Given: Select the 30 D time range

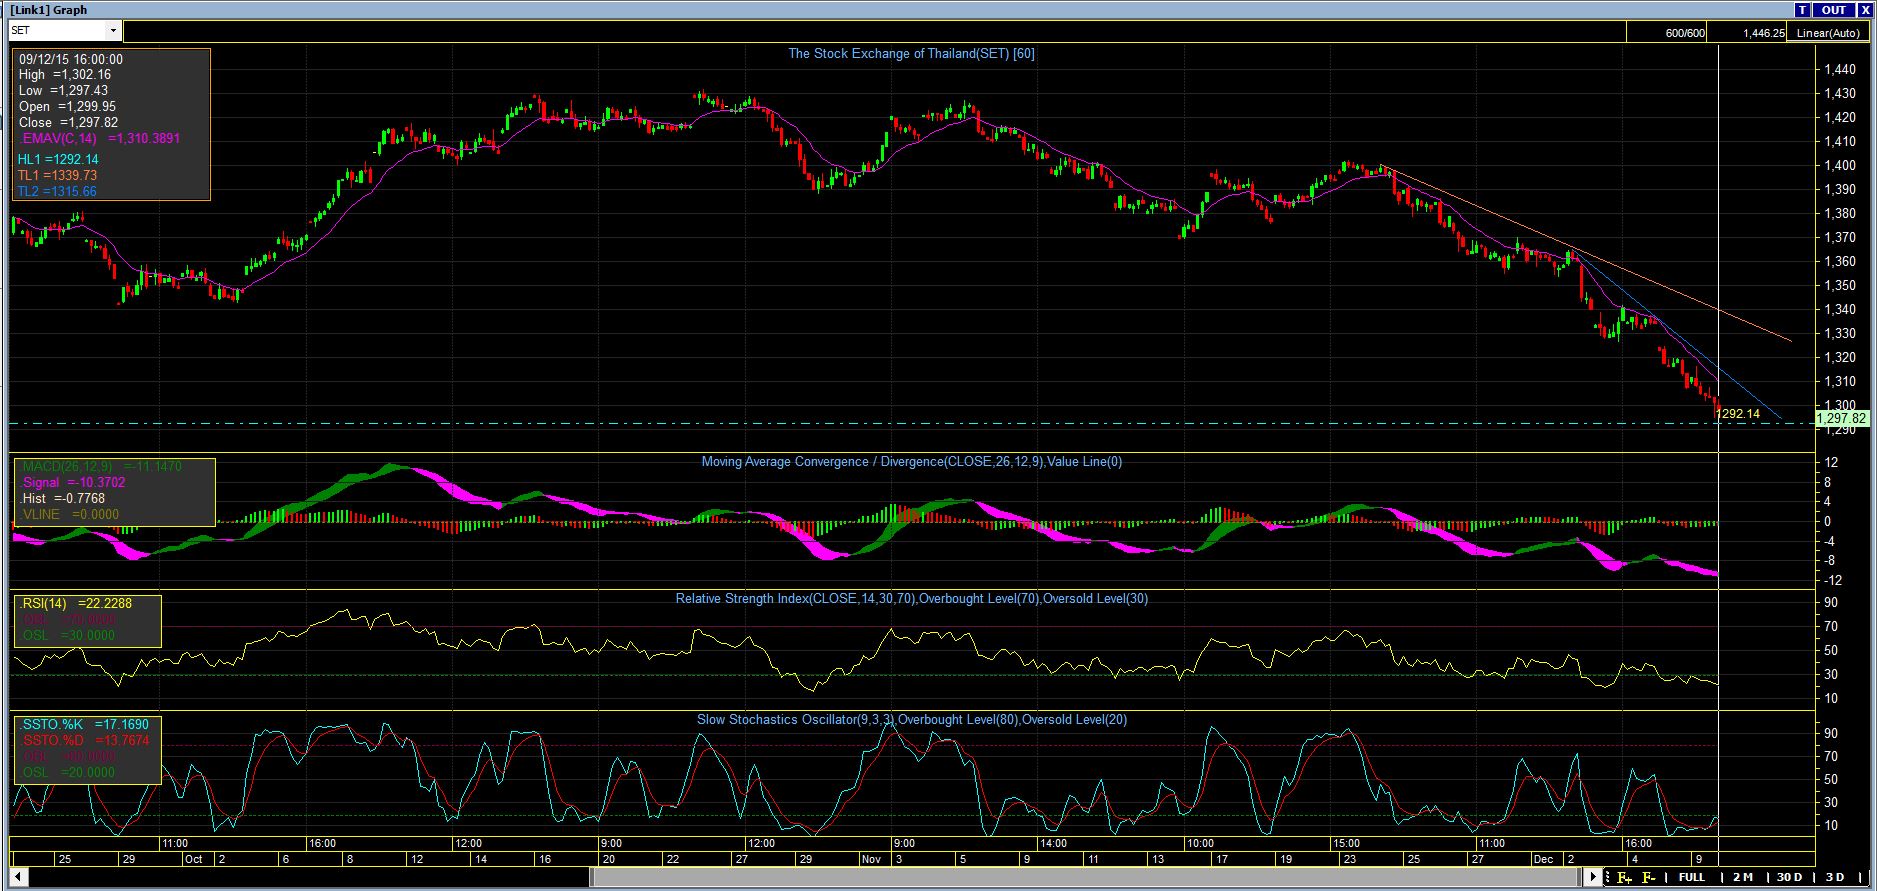Looking at the screenshot, I should [x=1789, y=877].
